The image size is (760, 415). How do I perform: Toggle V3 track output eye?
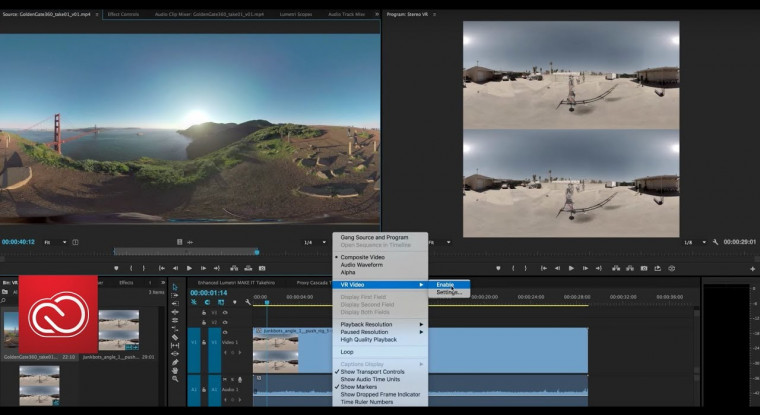(225, 313)
